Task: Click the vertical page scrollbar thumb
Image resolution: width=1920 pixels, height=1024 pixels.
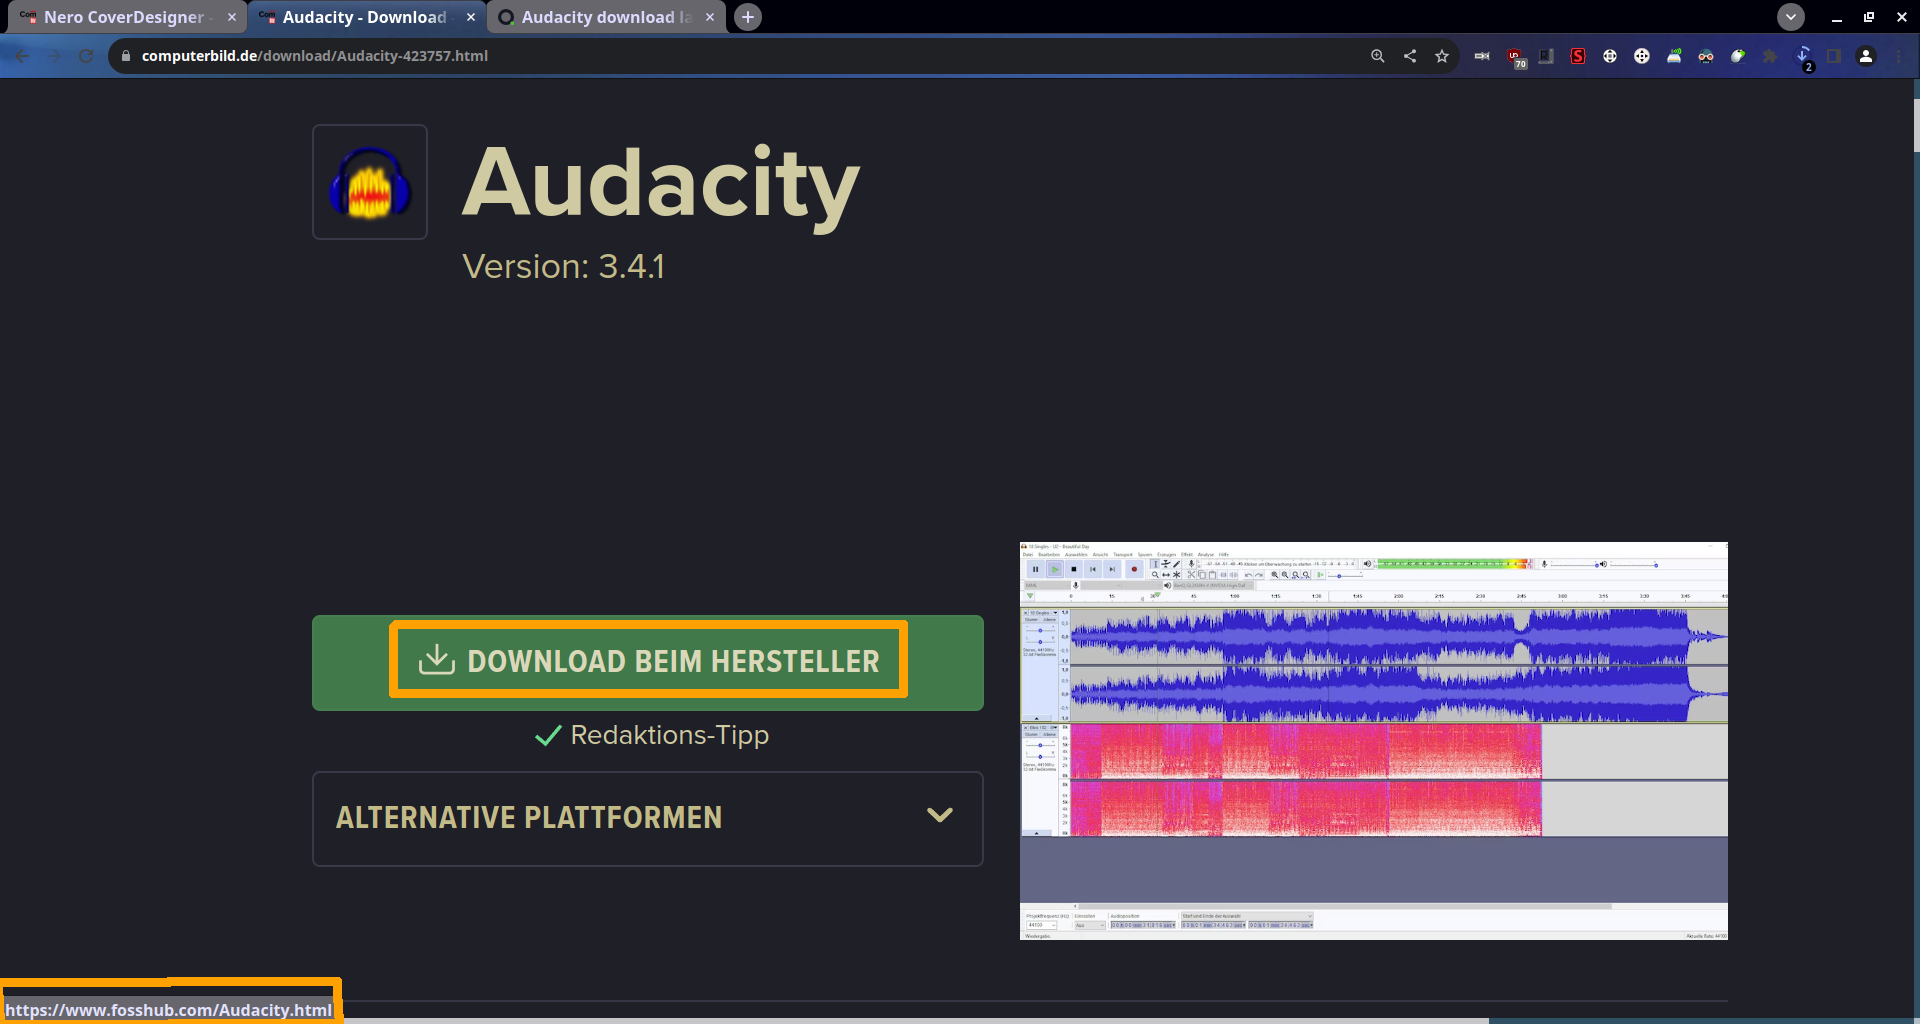Action: tap(1916, 125)
